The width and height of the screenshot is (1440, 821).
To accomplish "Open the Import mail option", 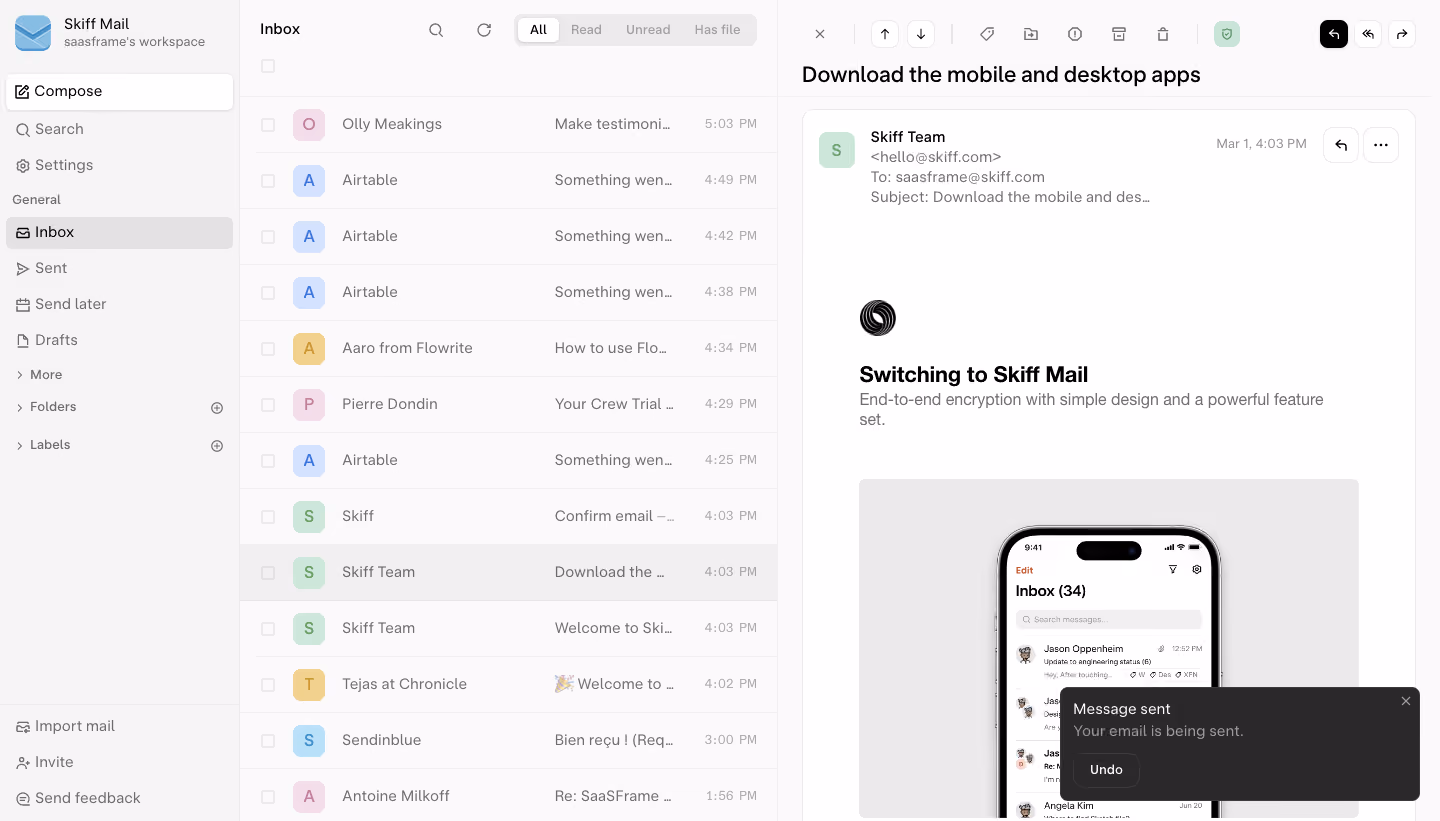I will point(120,726).
